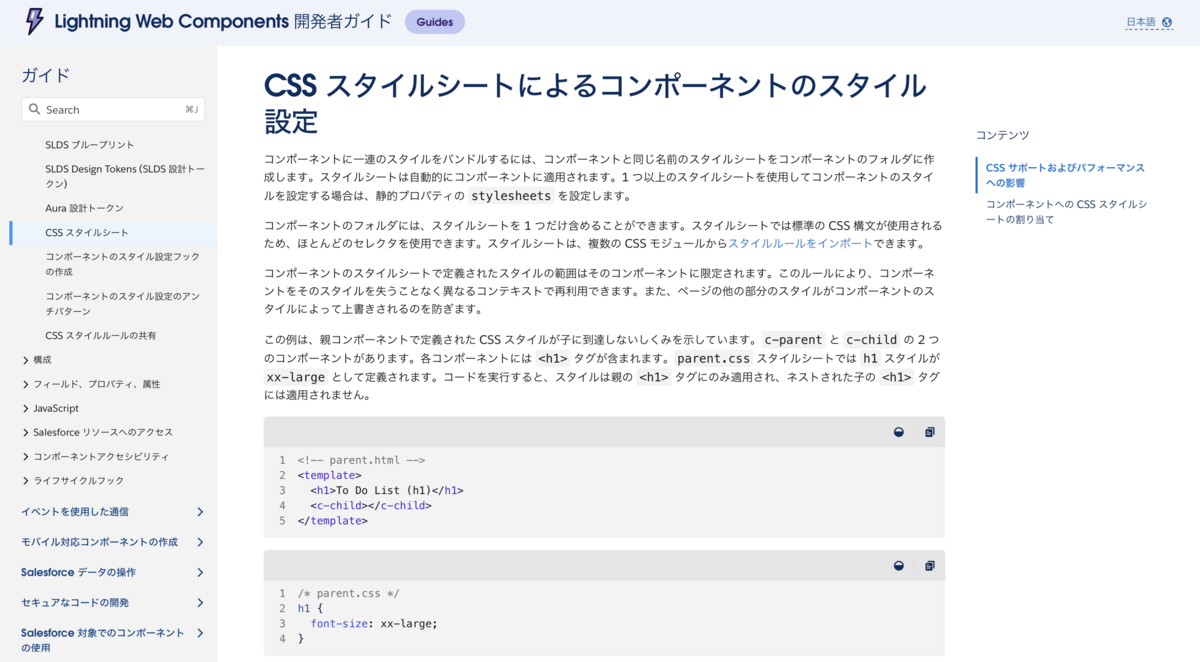The image size is (1200, 662).
Task: Click the xx-large inline code text
Action: (x=296, y=378)
